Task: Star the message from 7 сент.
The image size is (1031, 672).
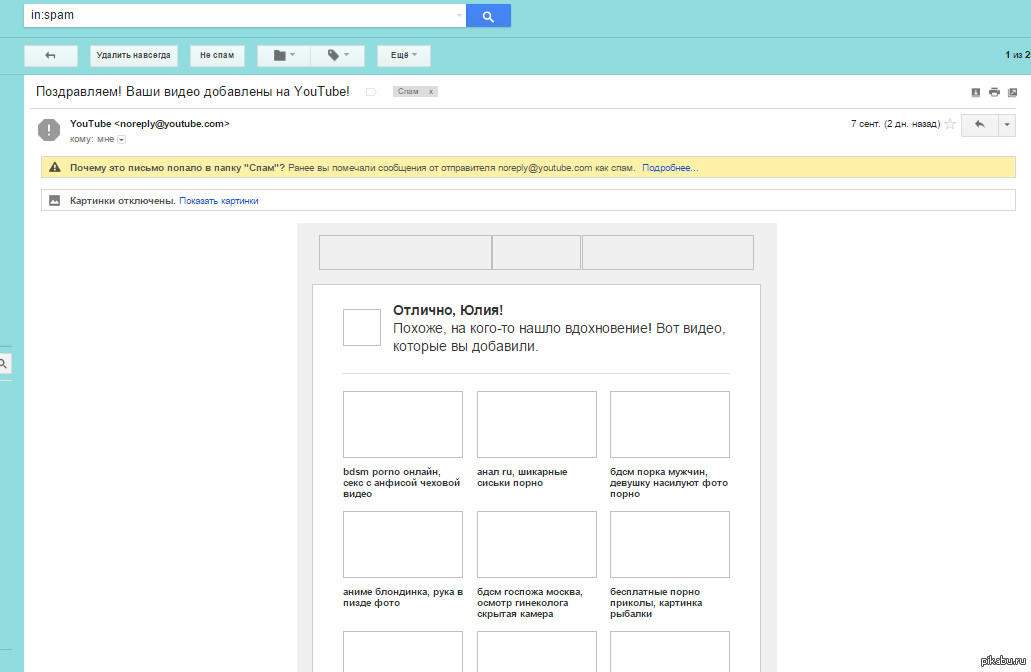Action: tap(950, 124)
